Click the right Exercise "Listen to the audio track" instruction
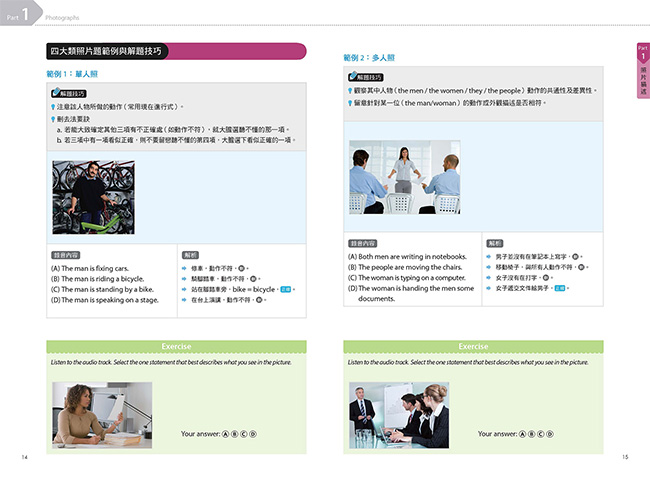 click(468, 362)
